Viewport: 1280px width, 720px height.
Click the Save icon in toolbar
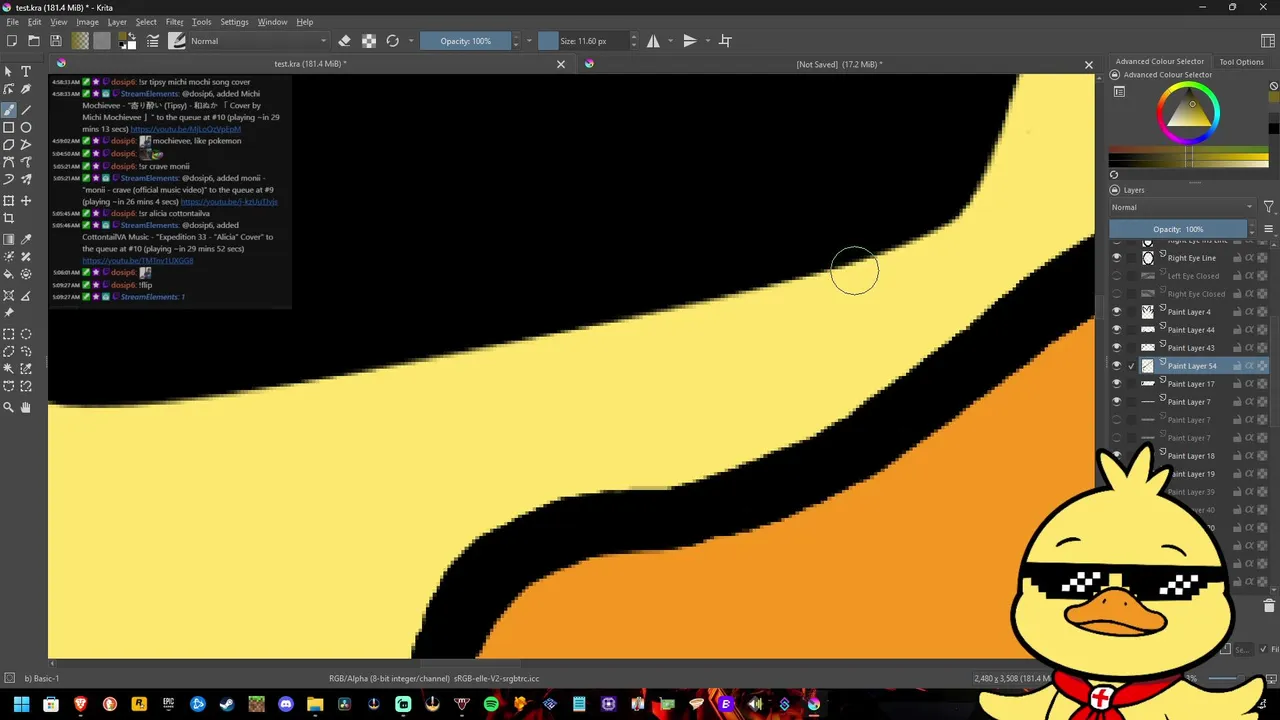point(56,41)
